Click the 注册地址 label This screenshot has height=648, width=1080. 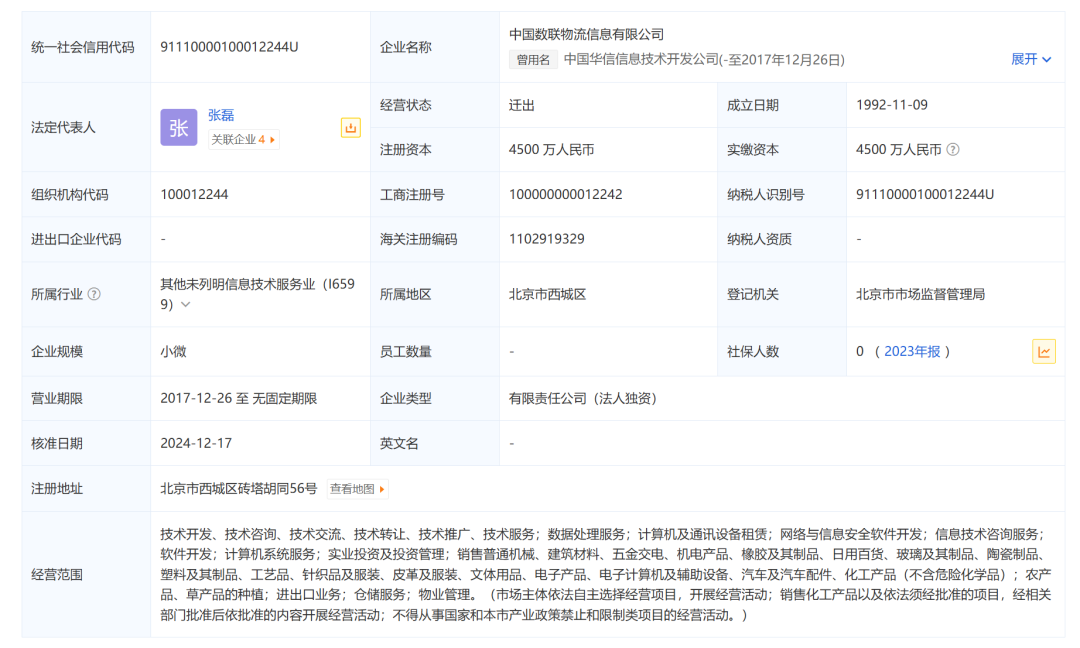coord(57,488)
